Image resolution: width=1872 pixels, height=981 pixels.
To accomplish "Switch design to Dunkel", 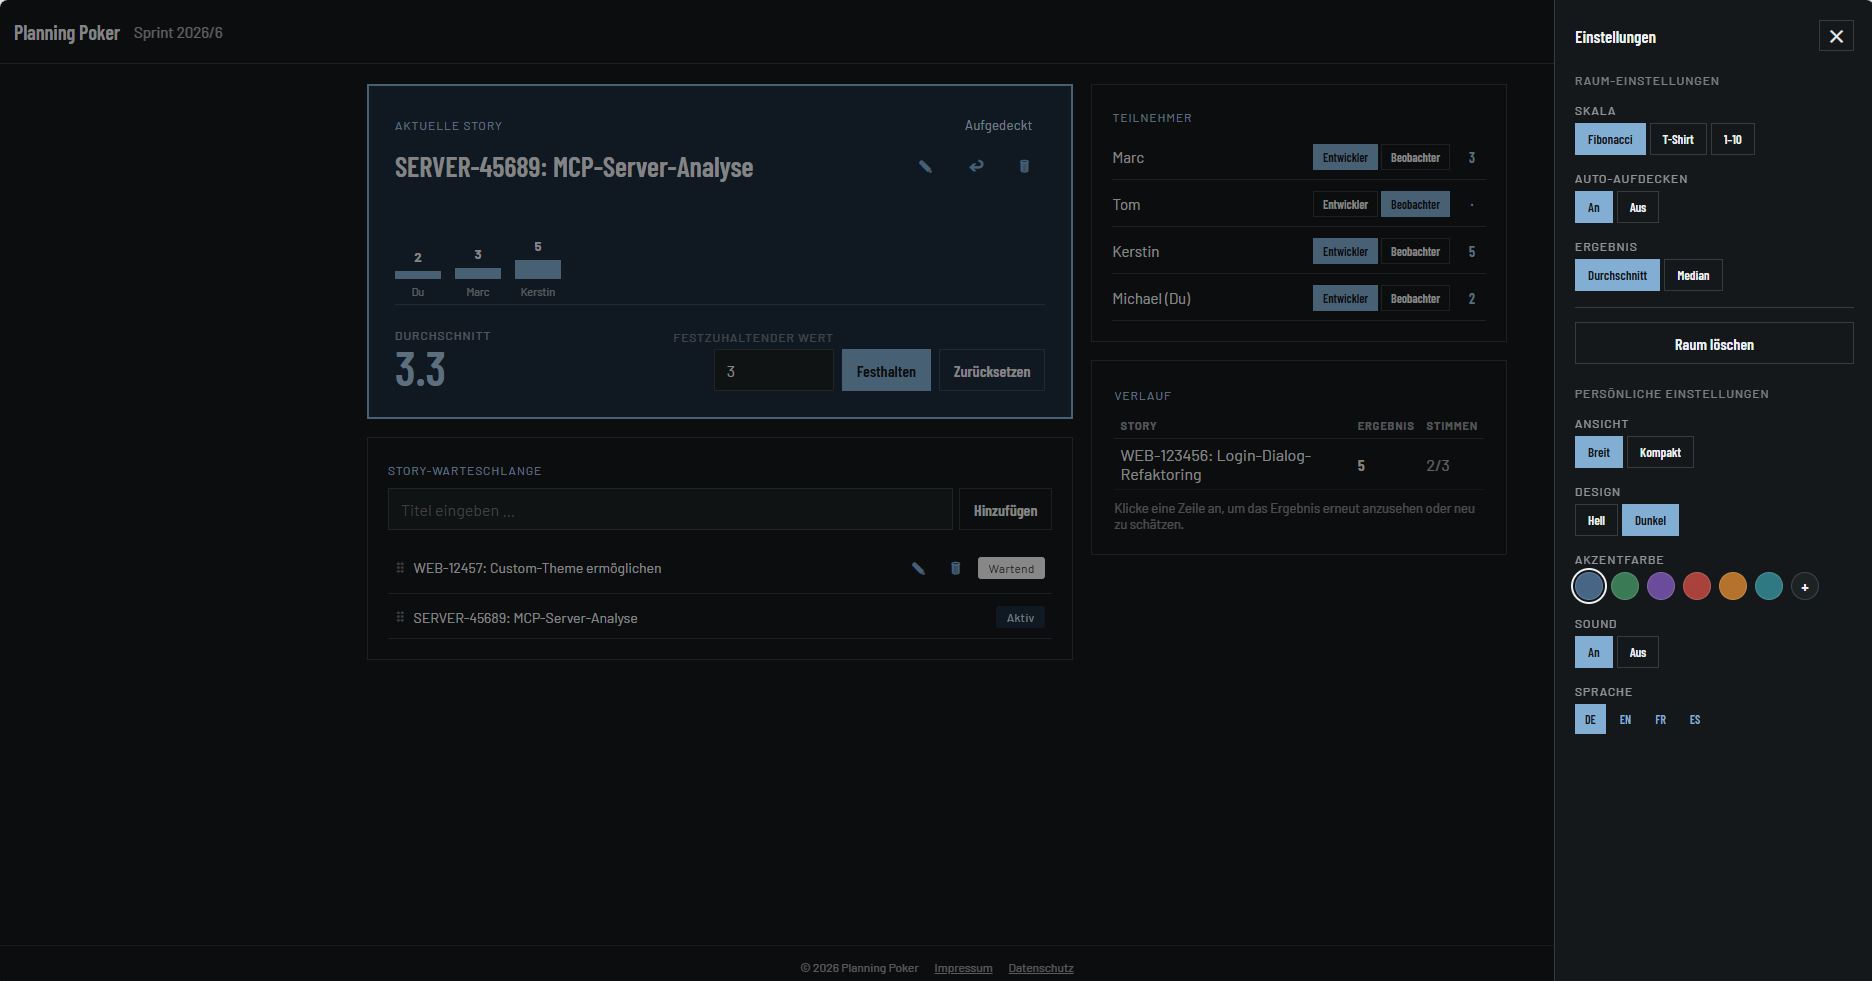I will [1650, 520].
